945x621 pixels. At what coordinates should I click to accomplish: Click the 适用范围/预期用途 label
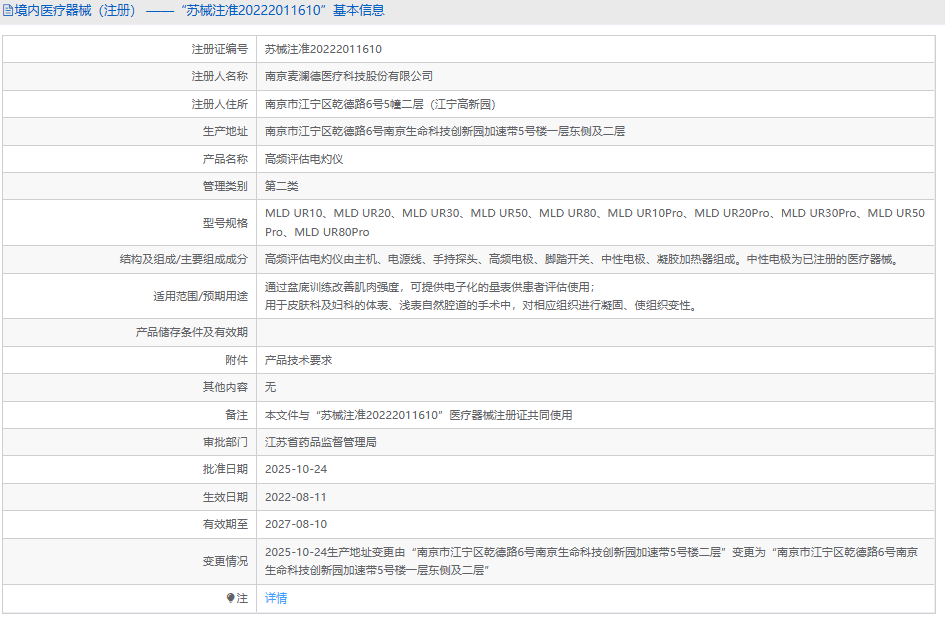(x=200, y=296)
